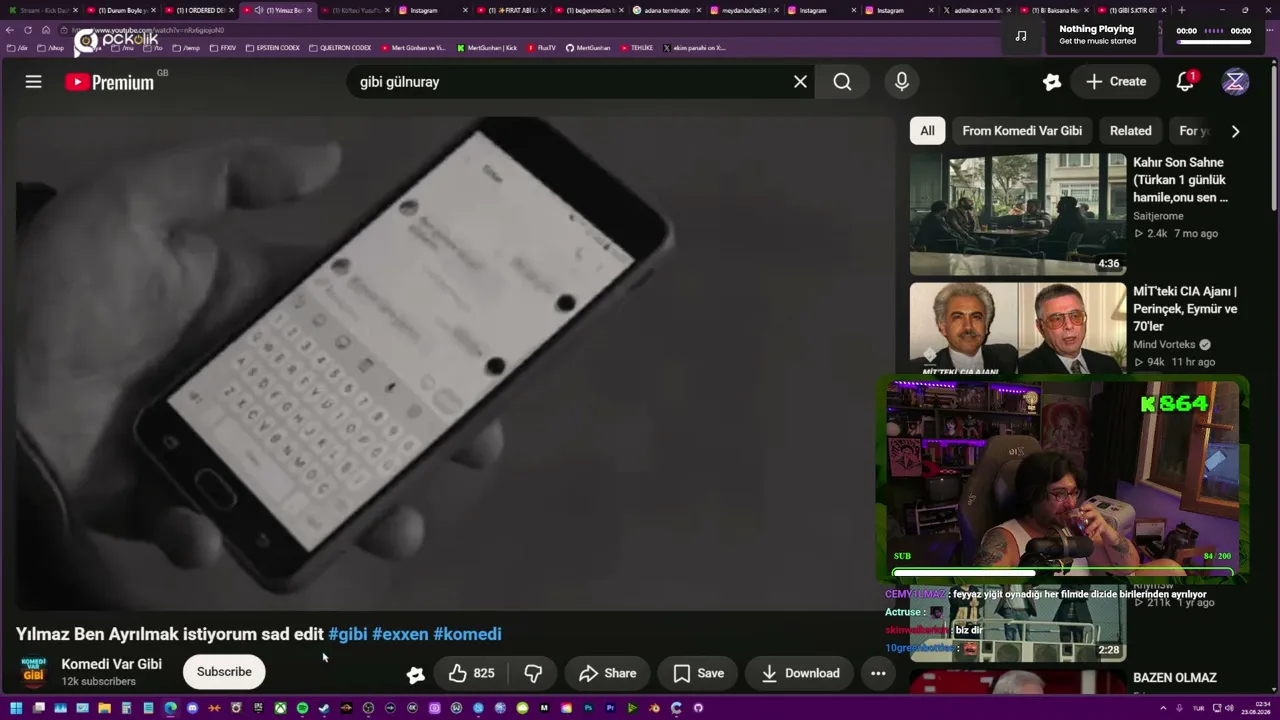Open the 'QUELTRON CODEX' bookmark
1280x720 pixels.
(x=341, y=48)
